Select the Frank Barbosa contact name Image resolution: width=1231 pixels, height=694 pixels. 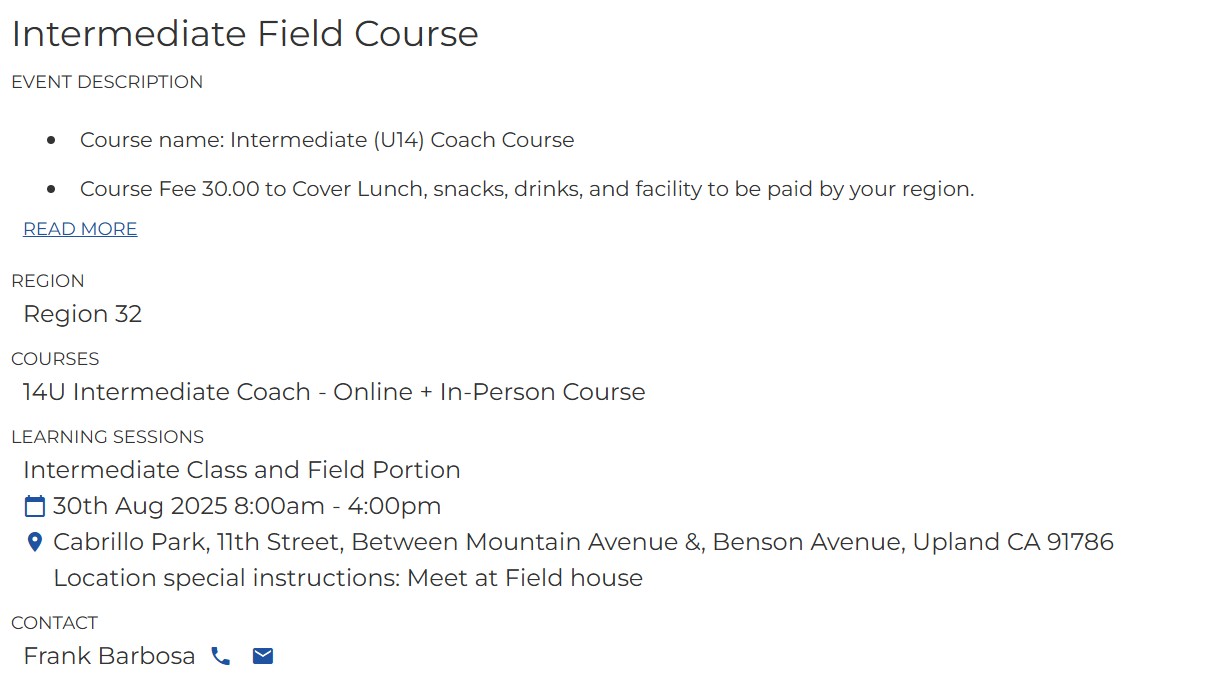(109, 656)
